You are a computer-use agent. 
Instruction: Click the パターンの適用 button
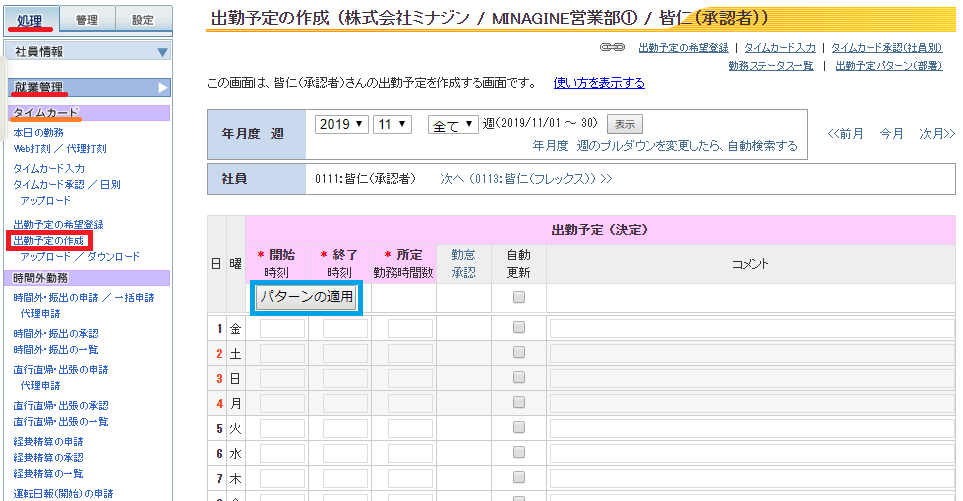tap(306, 297)
